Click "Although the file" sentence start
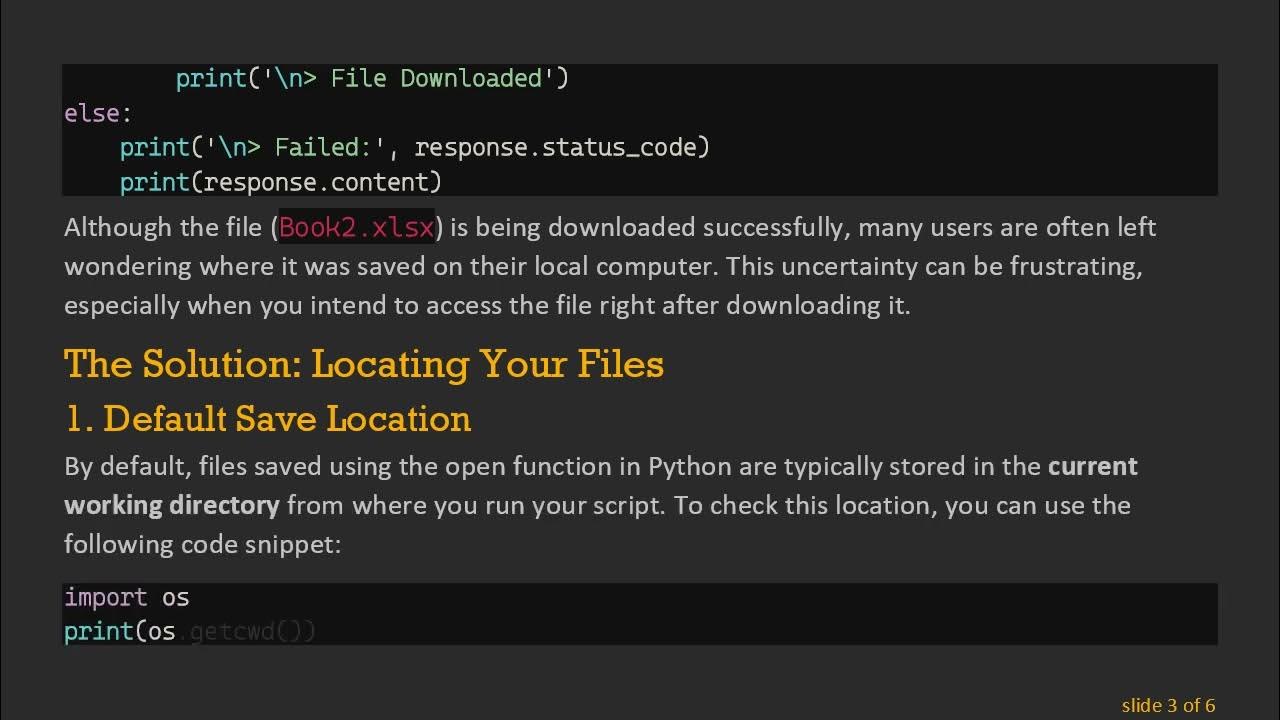Image resolution: width=1280 pixels, height=720 pixels. (x=166, y=228)
